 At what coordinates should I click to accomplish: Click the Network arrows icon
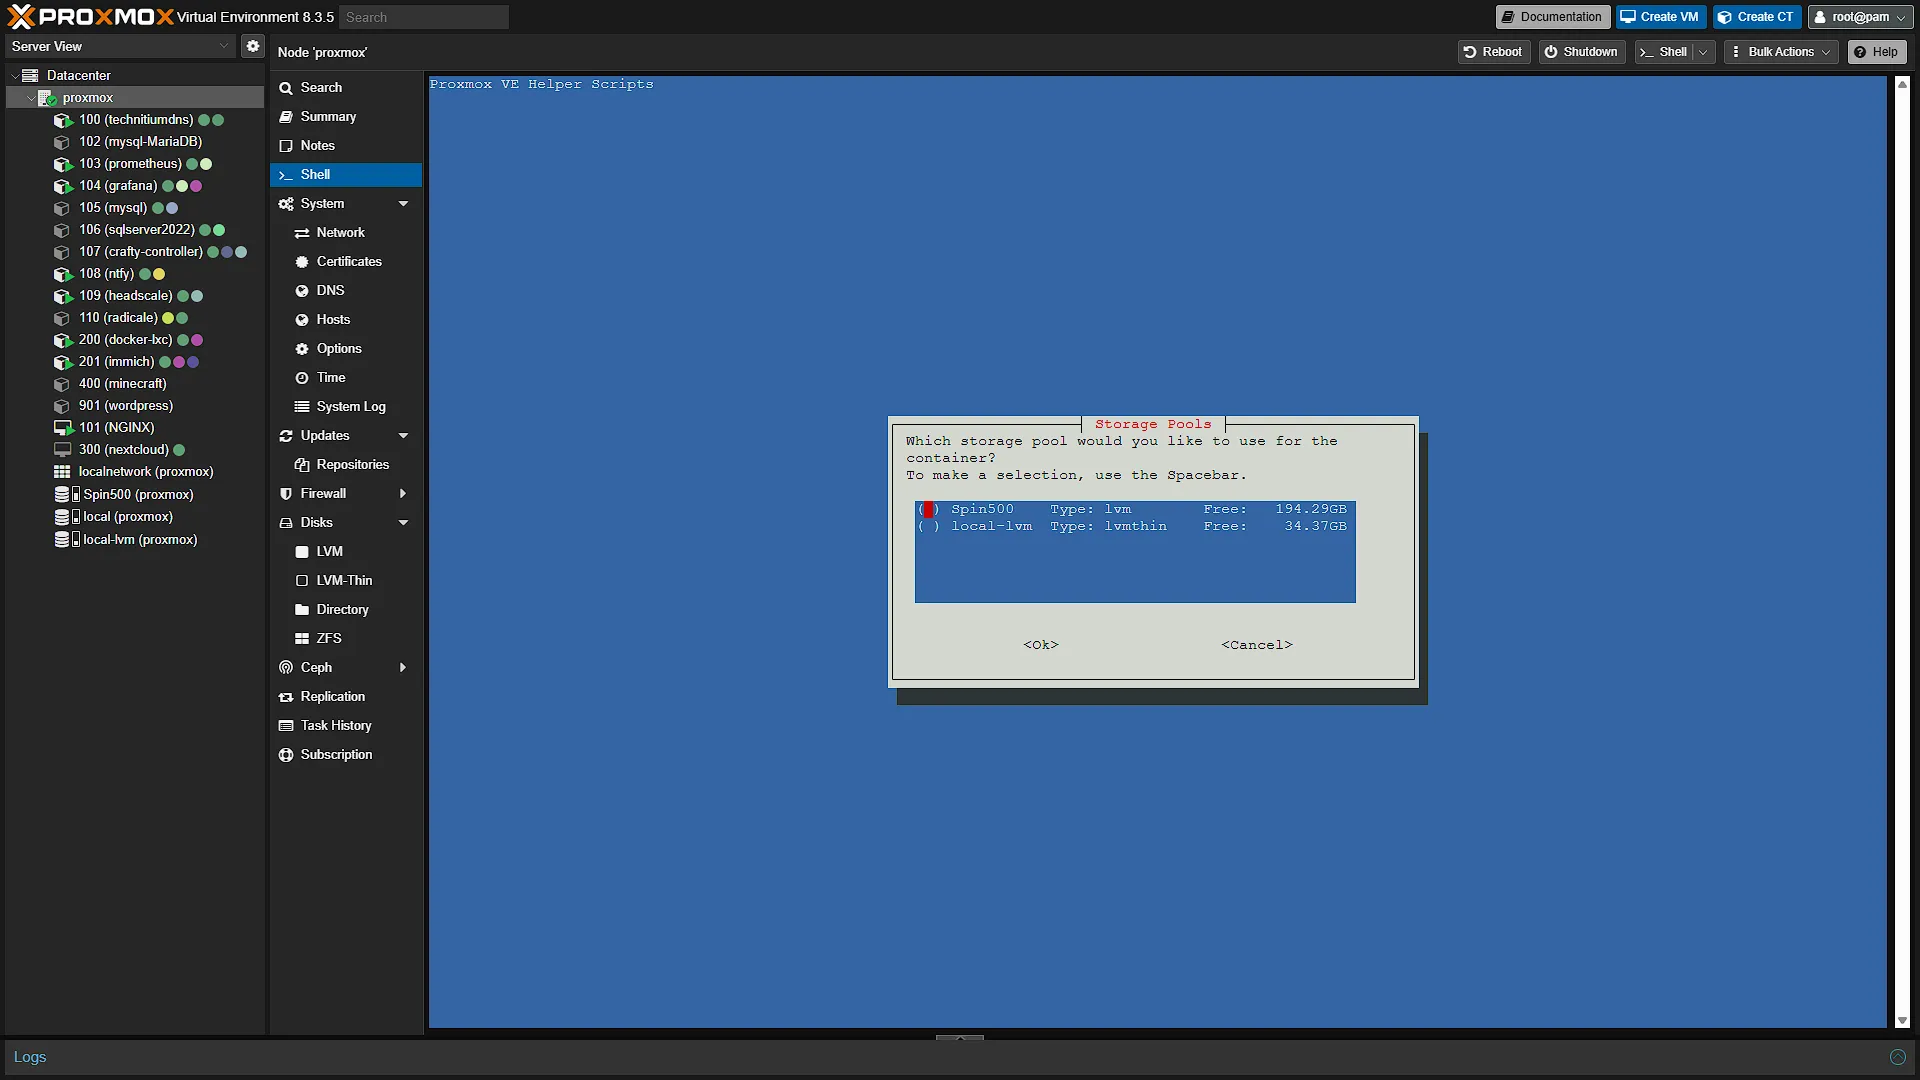302,233
